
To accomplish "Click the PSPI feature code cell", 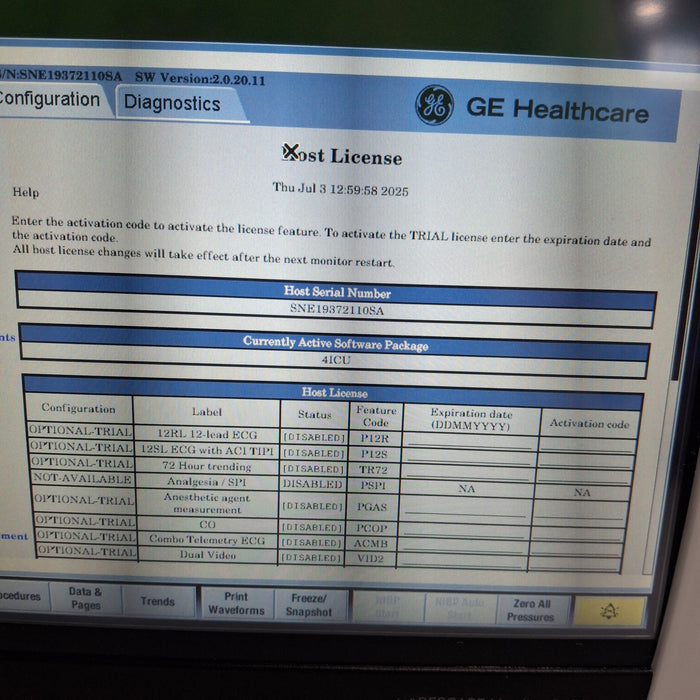I will [x=373, y=485].
